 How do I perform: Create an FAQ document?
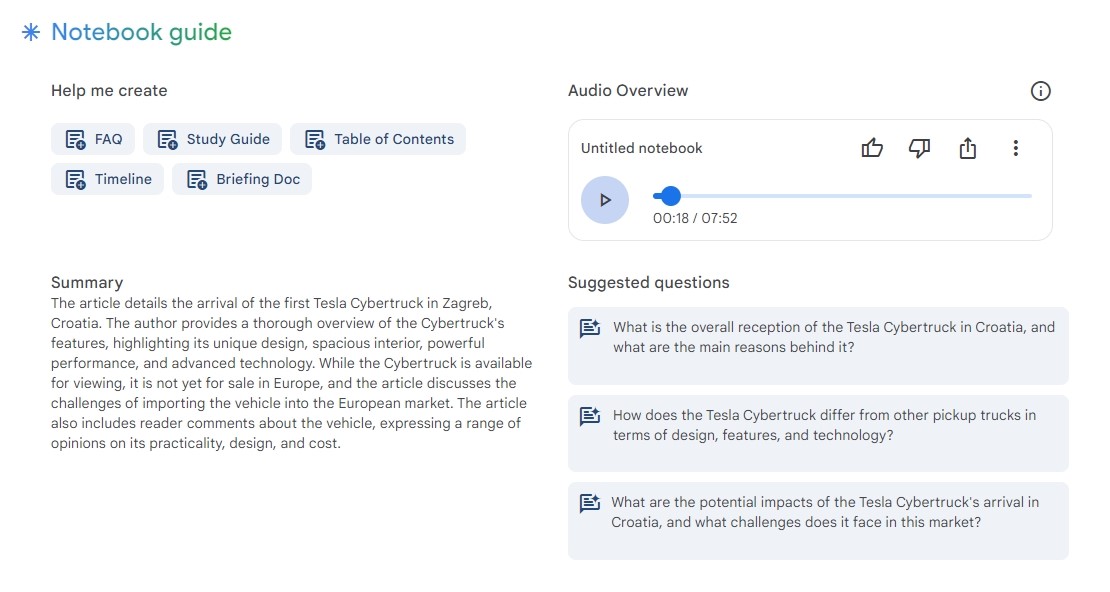(93, 139)
